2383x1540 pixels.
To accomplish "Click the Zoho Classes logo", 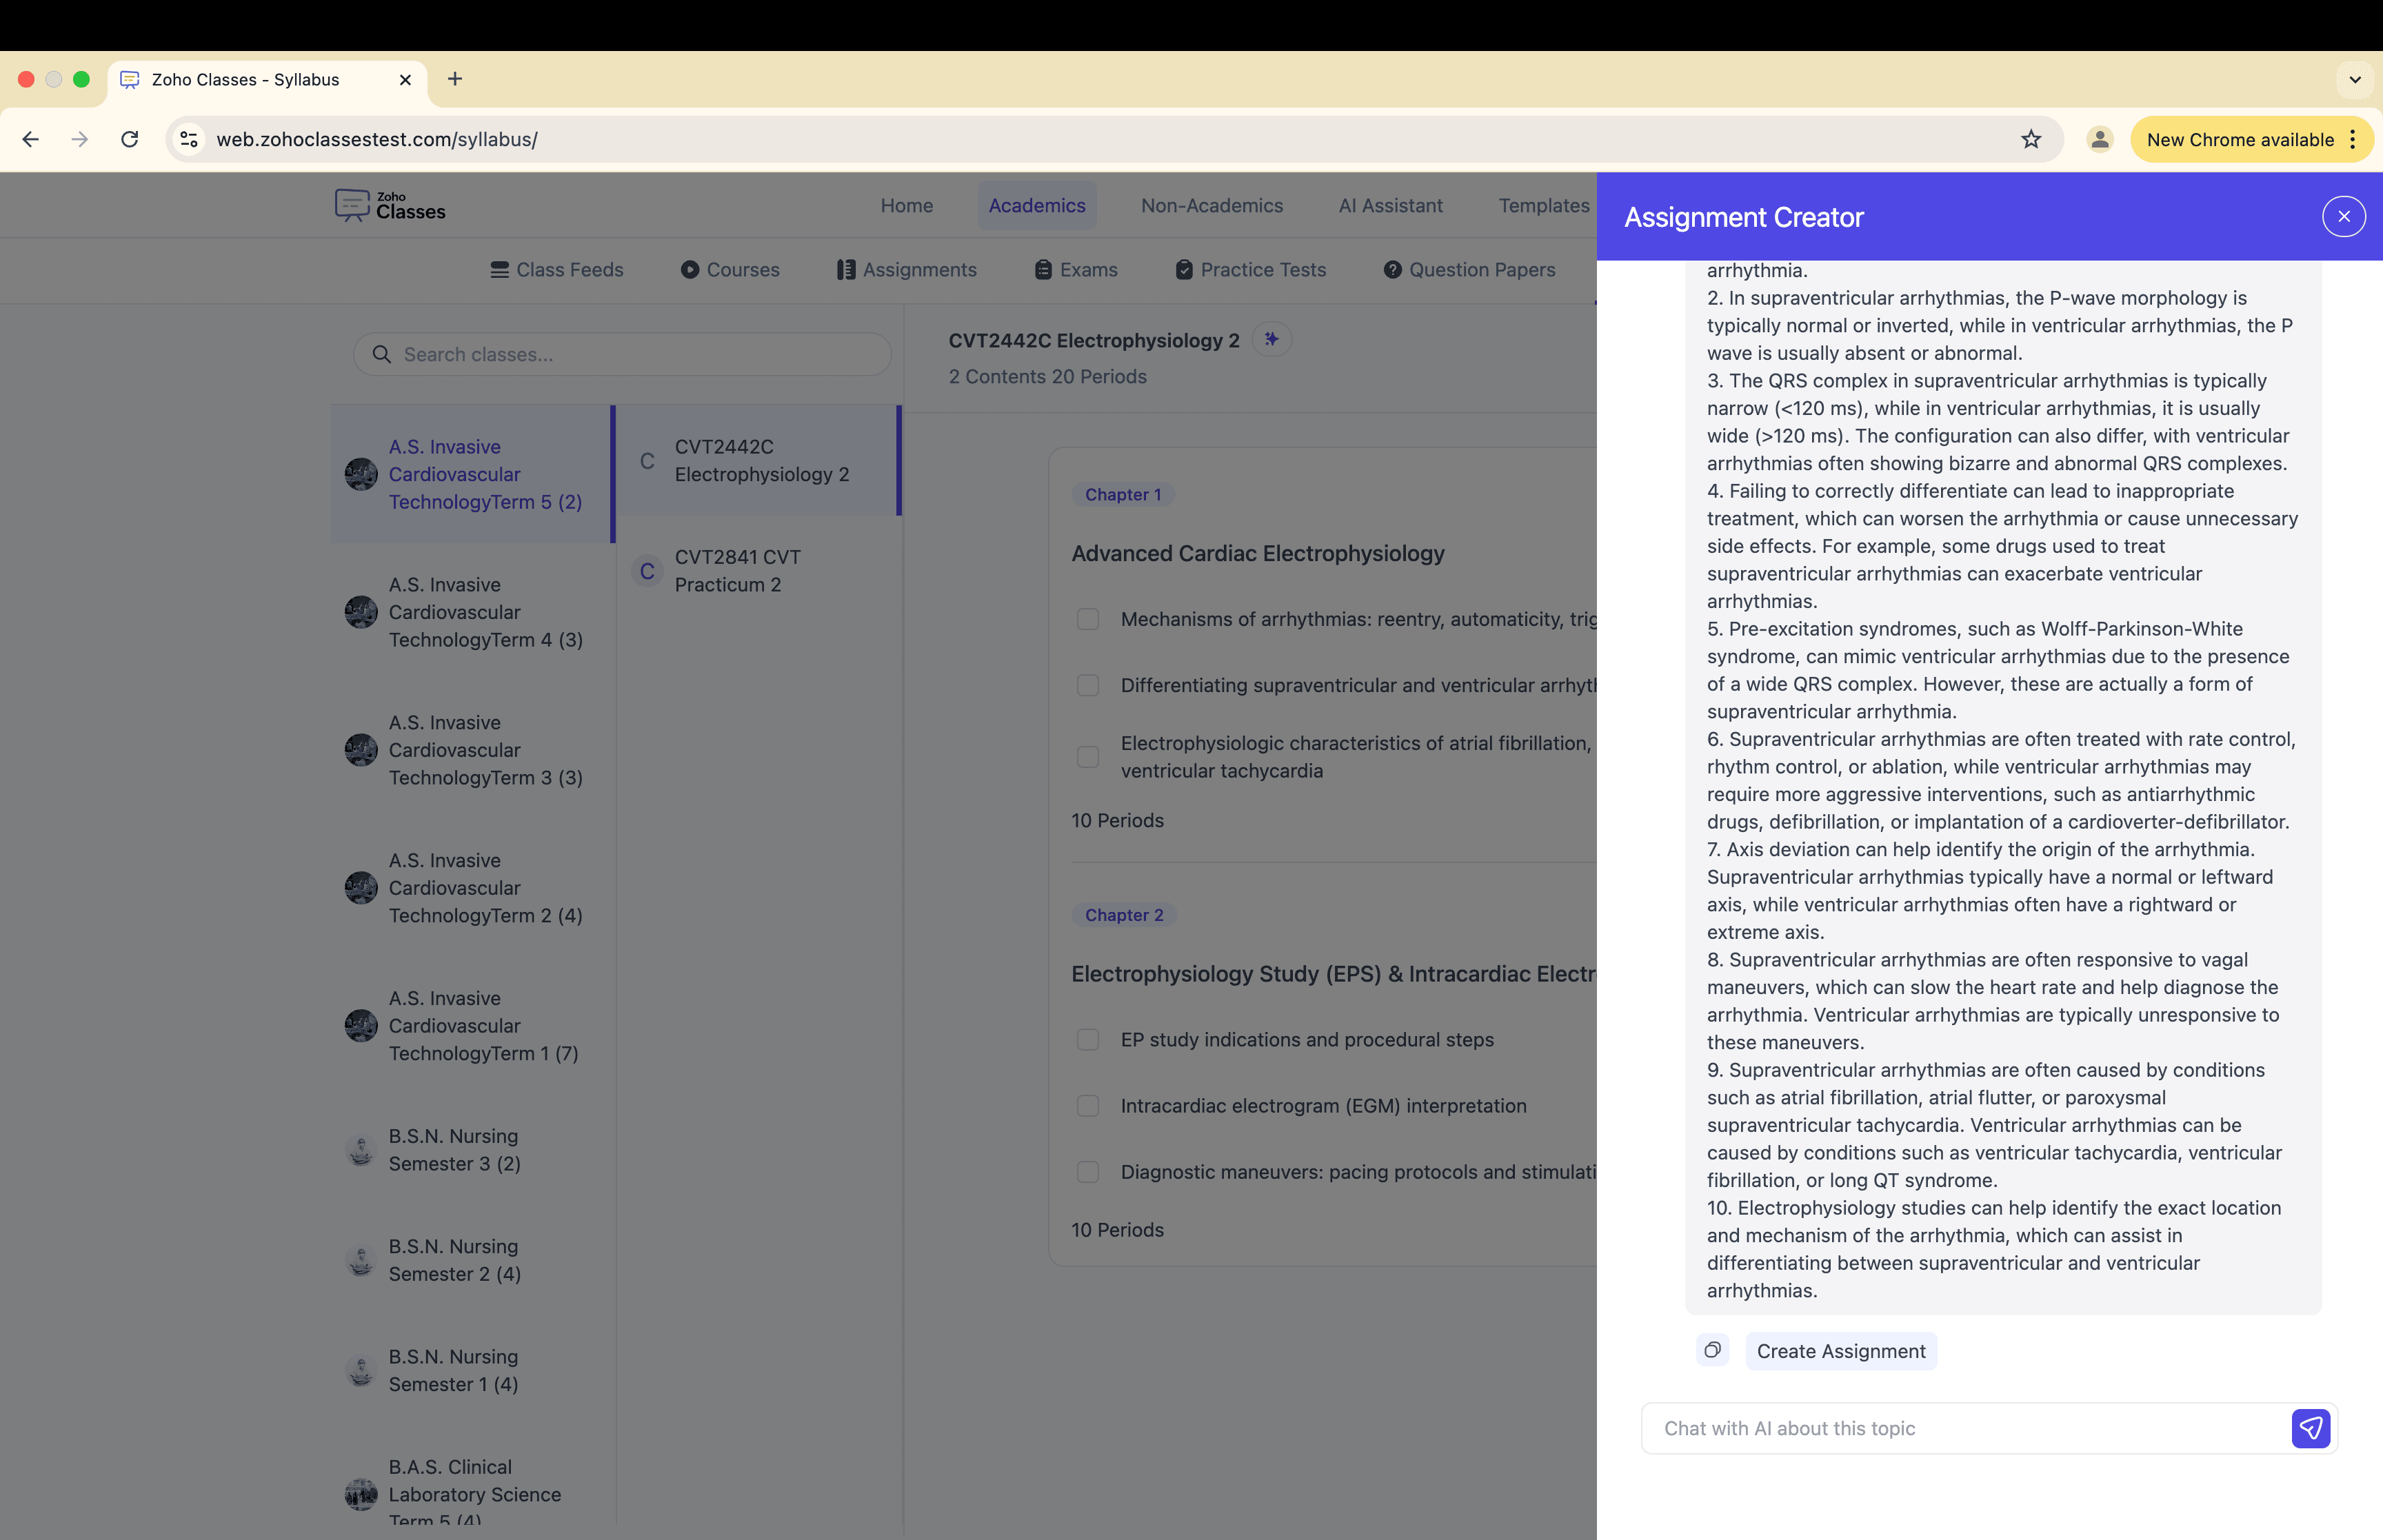I will 390,206.
